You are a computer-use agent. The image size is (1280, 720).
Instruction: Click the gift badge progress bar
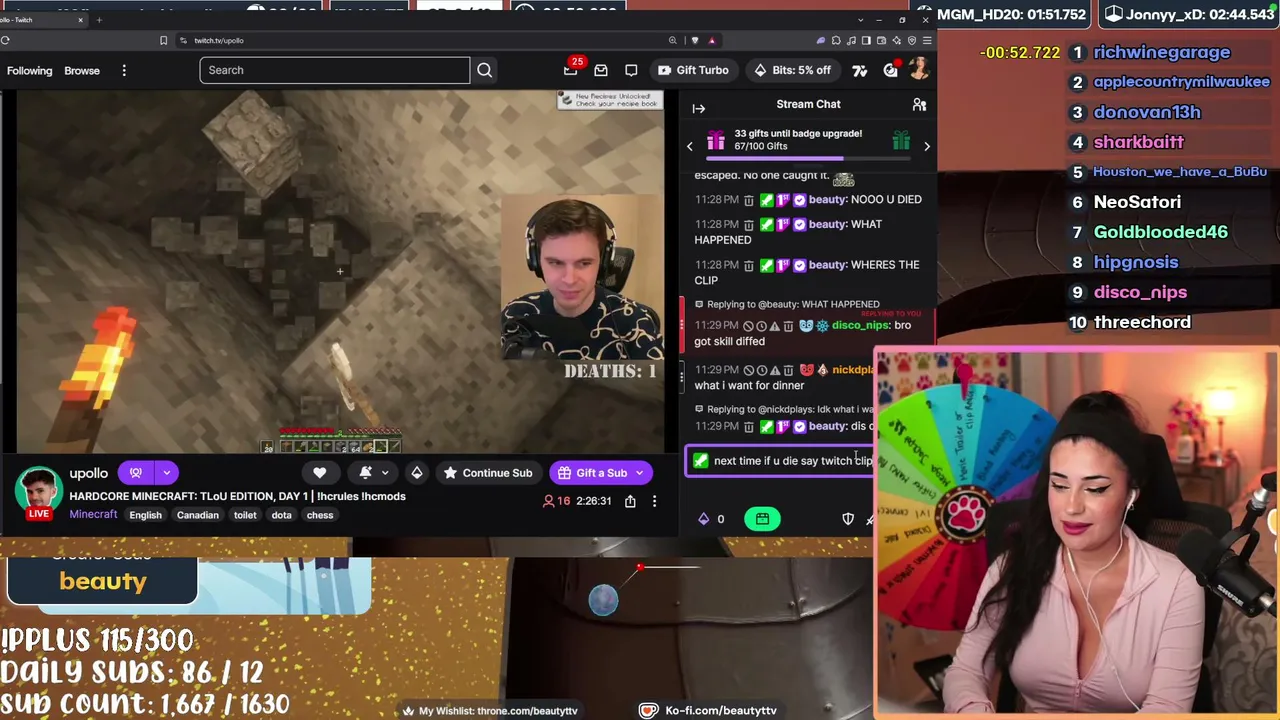pos(808,158)
